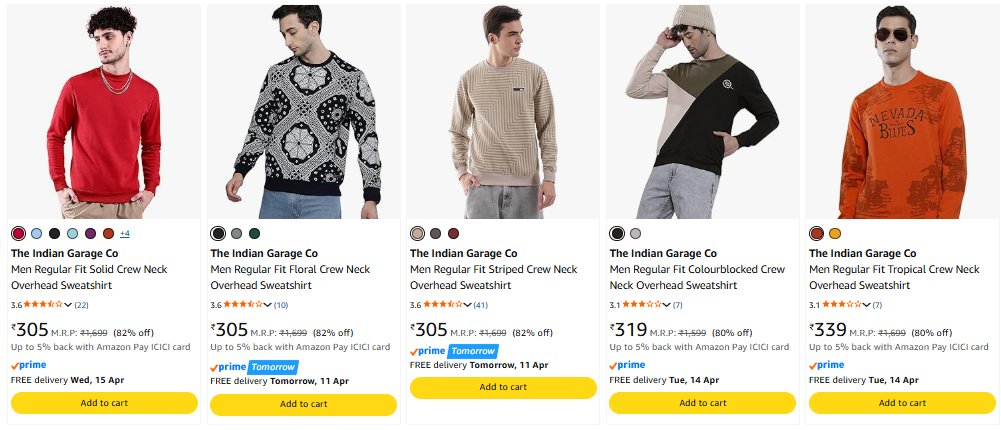Screen dimensions: 1001x430
Task: Select the grey swatch on the Colourblocked sweatshirt
Action: [x=635, y=233]
